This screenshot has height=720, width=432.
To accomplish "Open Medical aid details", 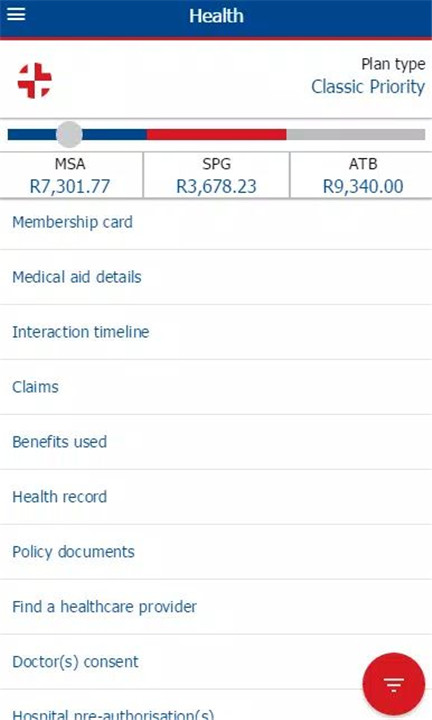I will [x=216, y=277].
